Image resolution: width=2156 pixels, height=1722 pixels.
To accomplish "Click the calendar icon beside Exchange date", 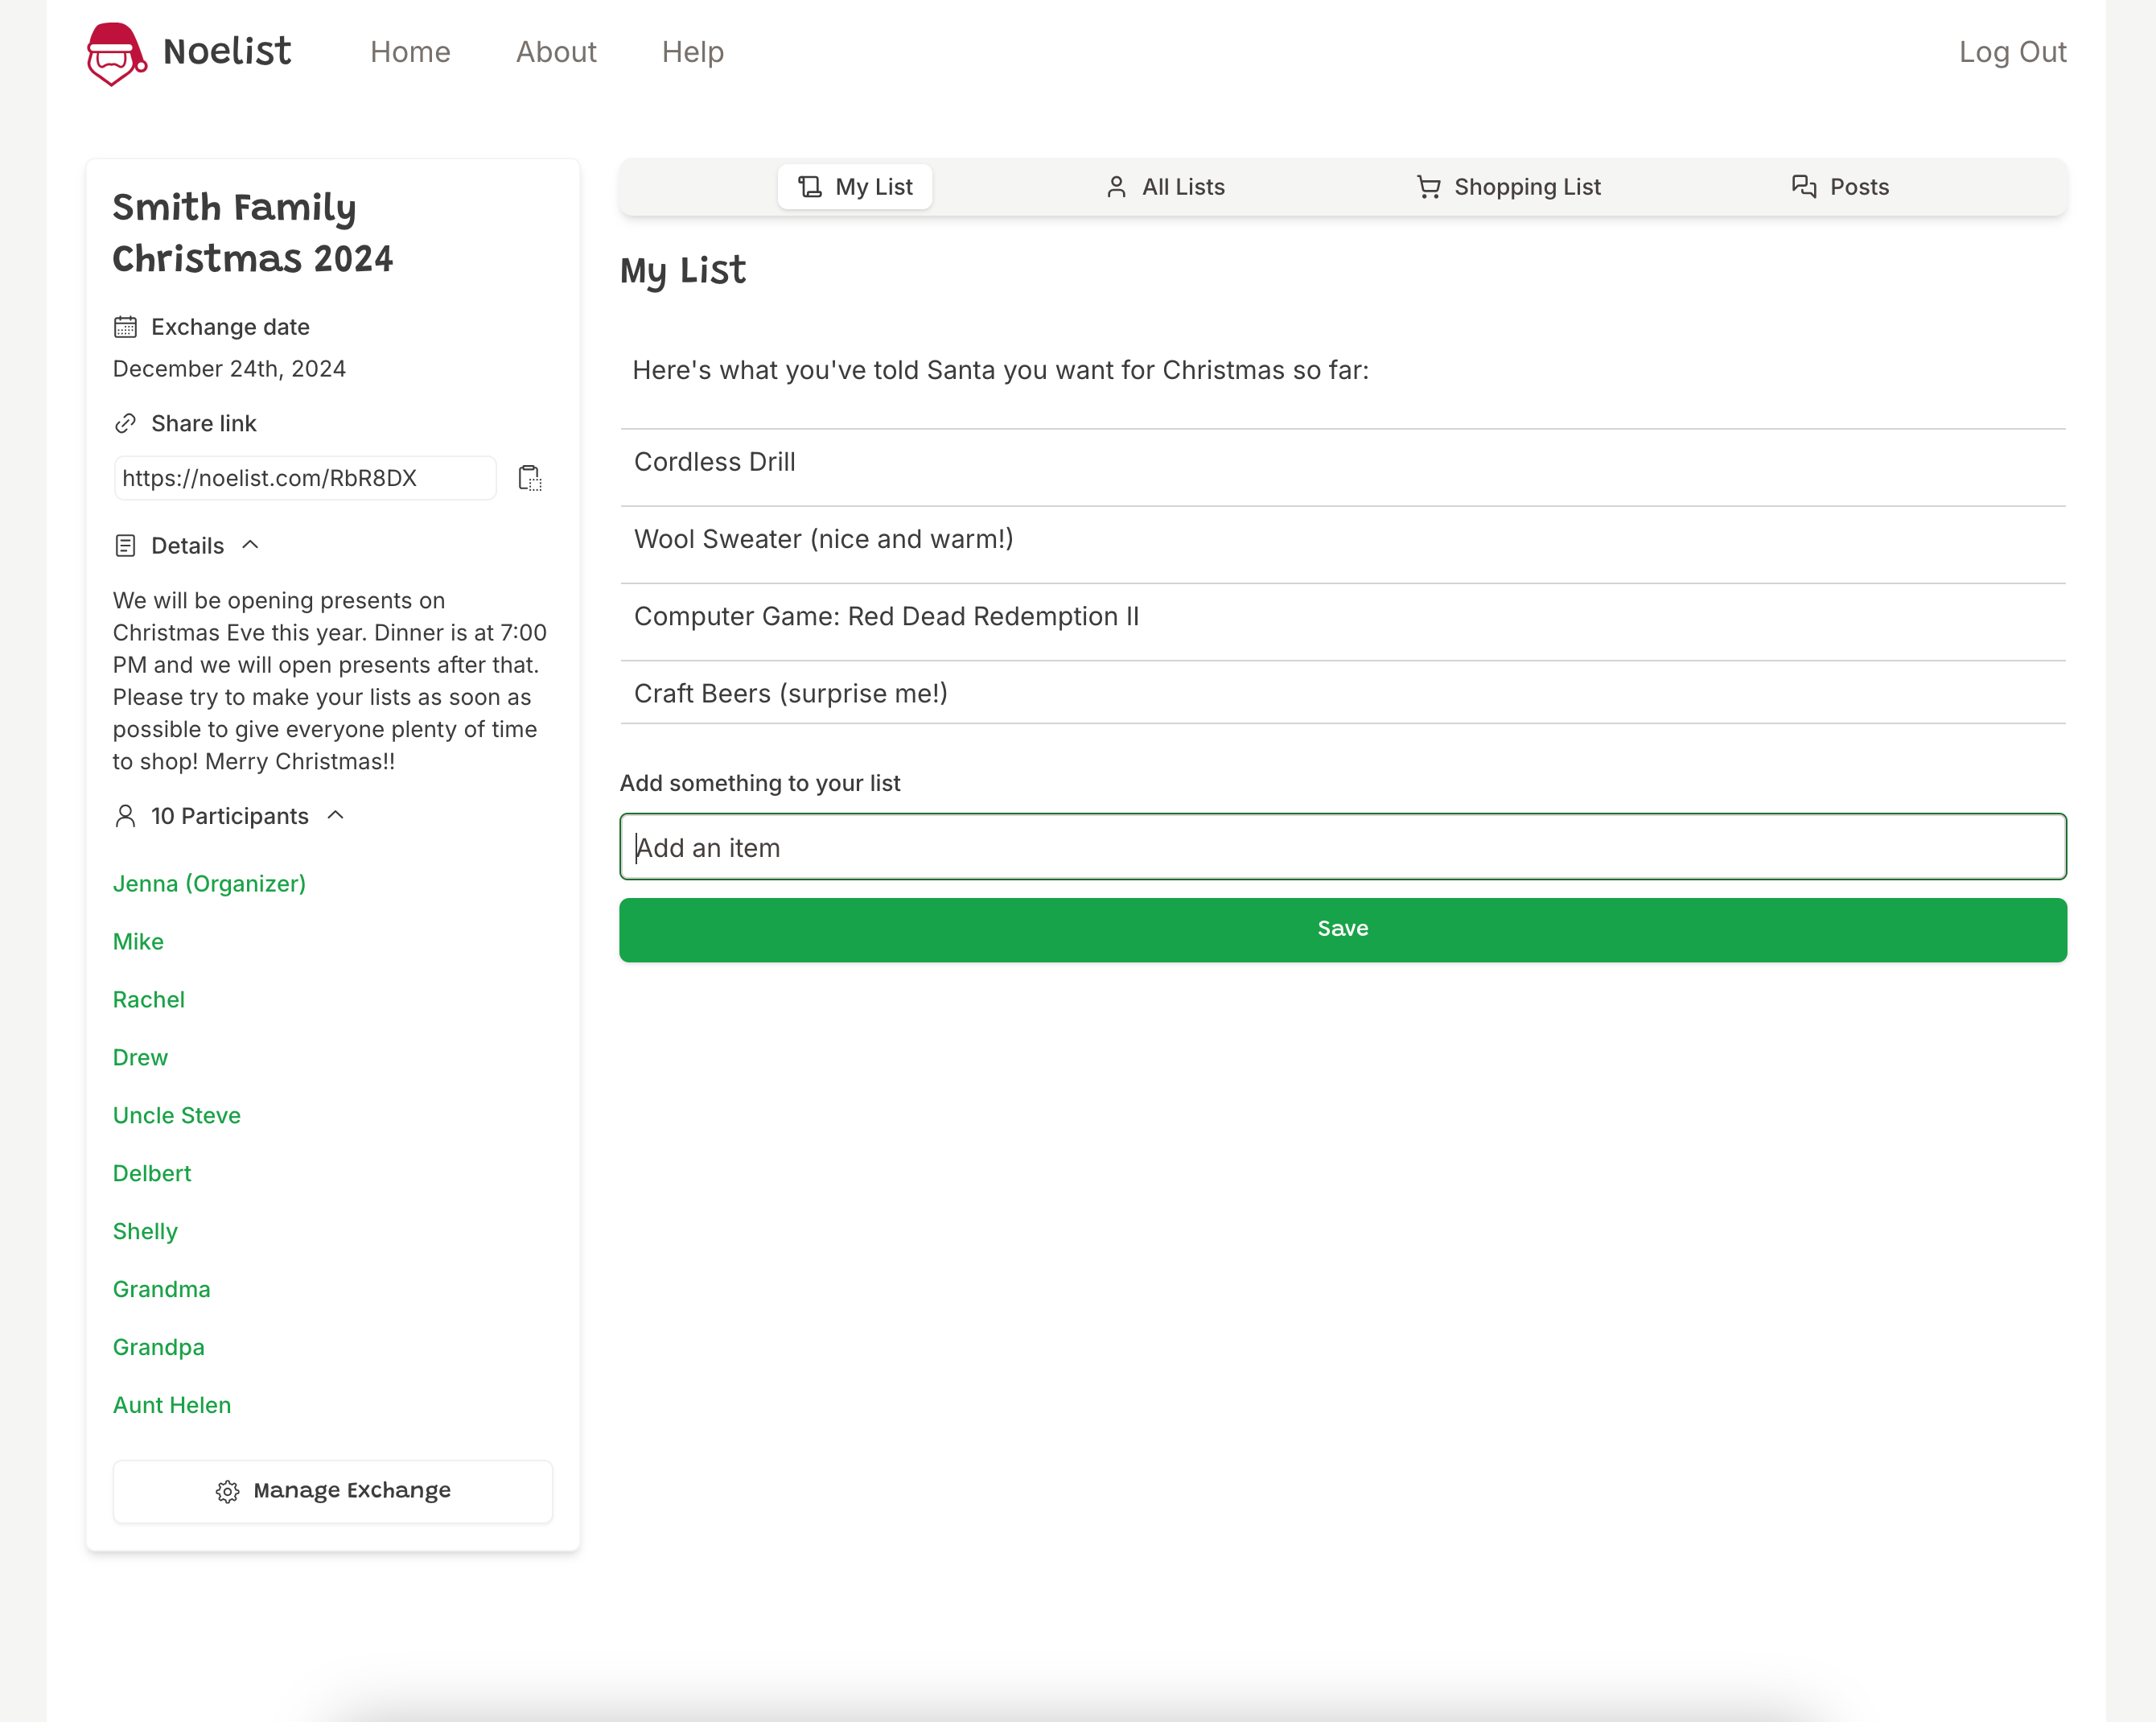I will point(125,327).
